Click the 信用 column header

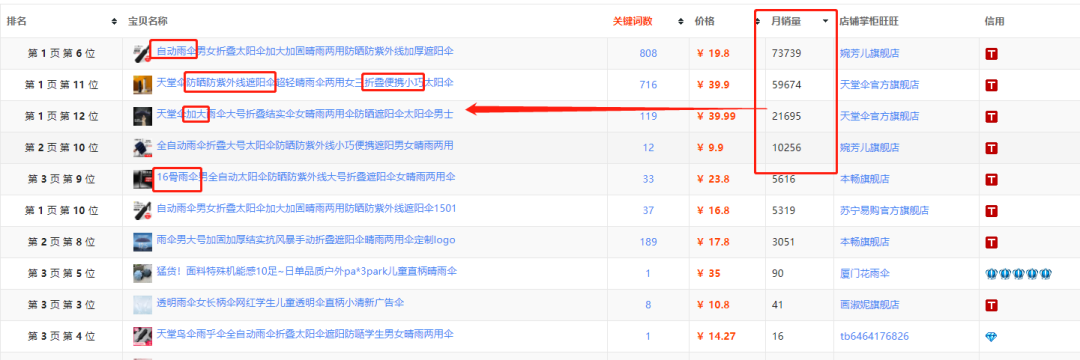995,21
